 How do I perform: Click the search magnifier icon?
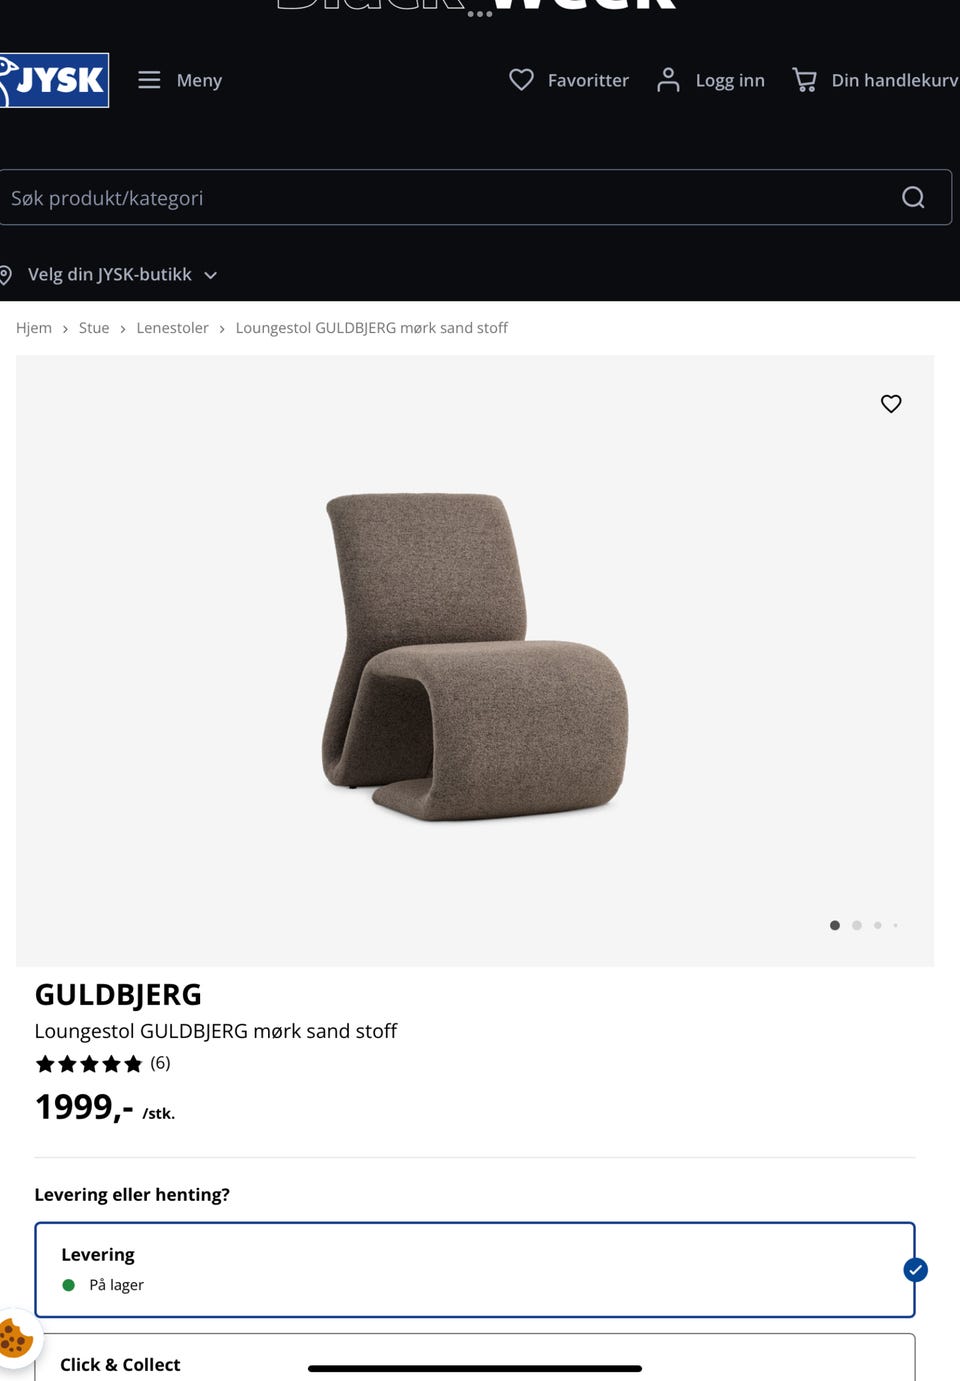coord(912,197)
